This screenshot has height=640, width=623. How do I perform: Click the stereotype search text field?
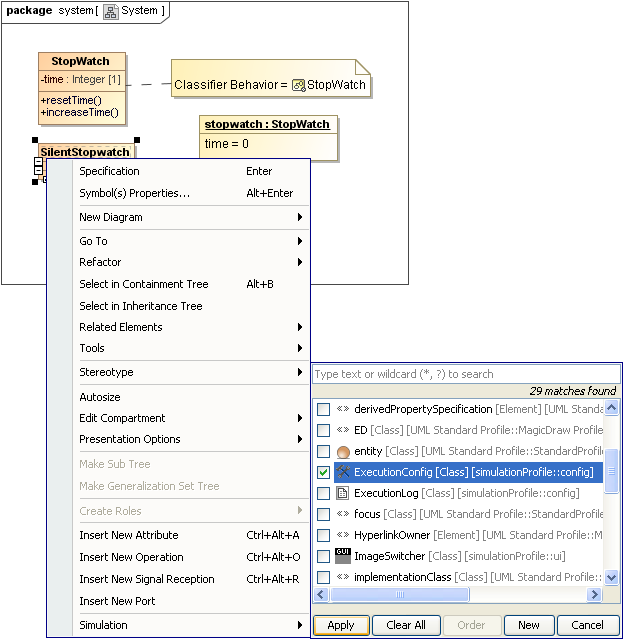point(466,374)
